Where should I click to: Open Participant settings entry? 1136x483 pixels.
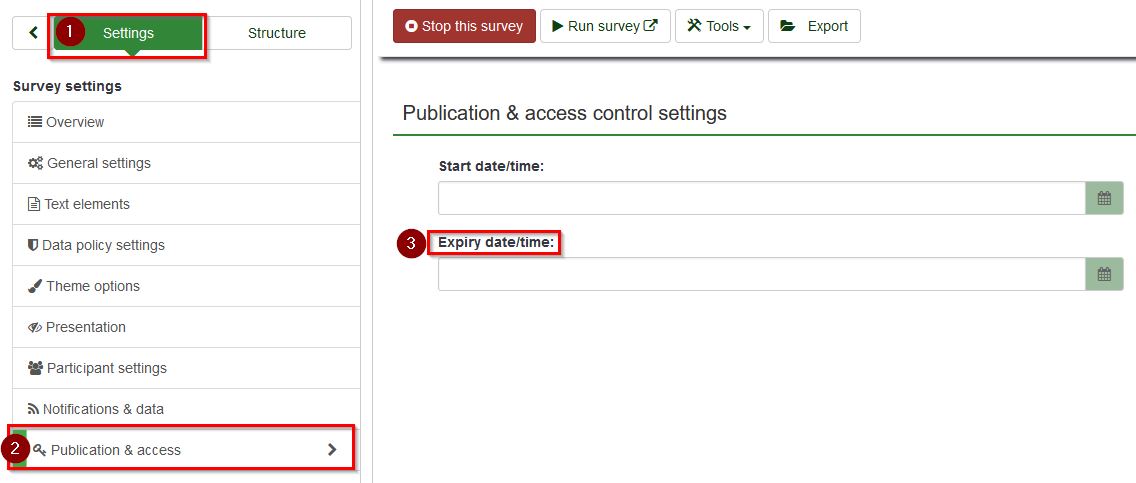click(x=186, y=368)
